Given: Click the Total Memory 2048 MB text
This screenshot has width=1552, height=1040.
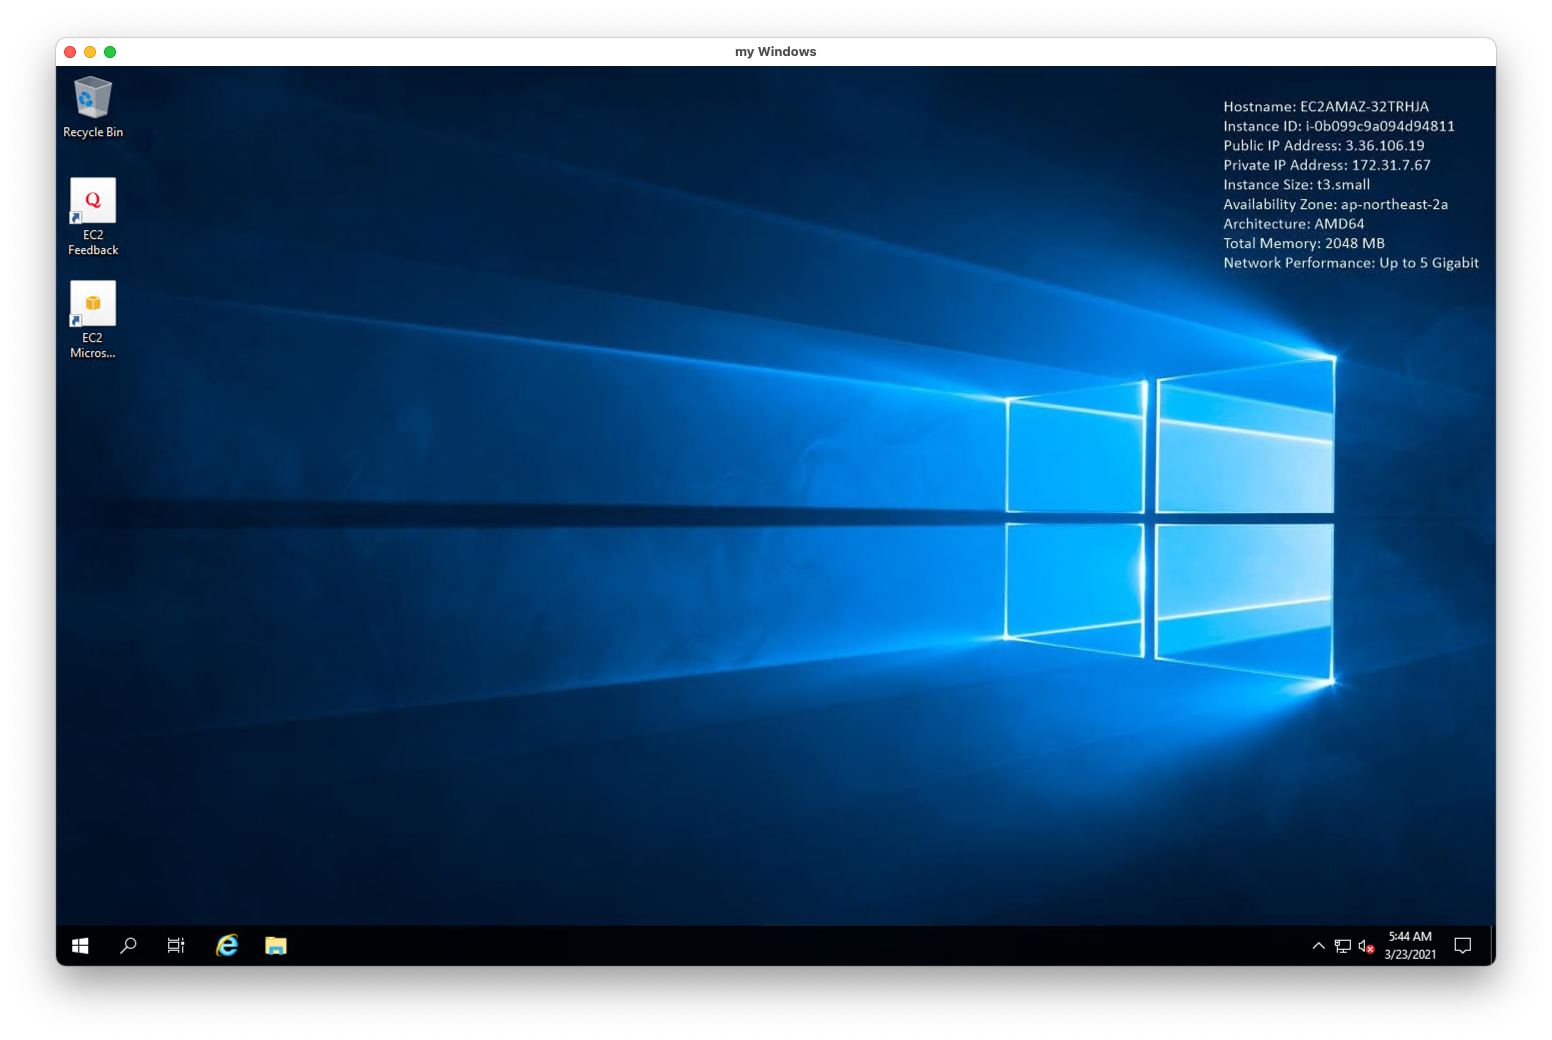Looking at the screenshot, I should coord(1304,243).
